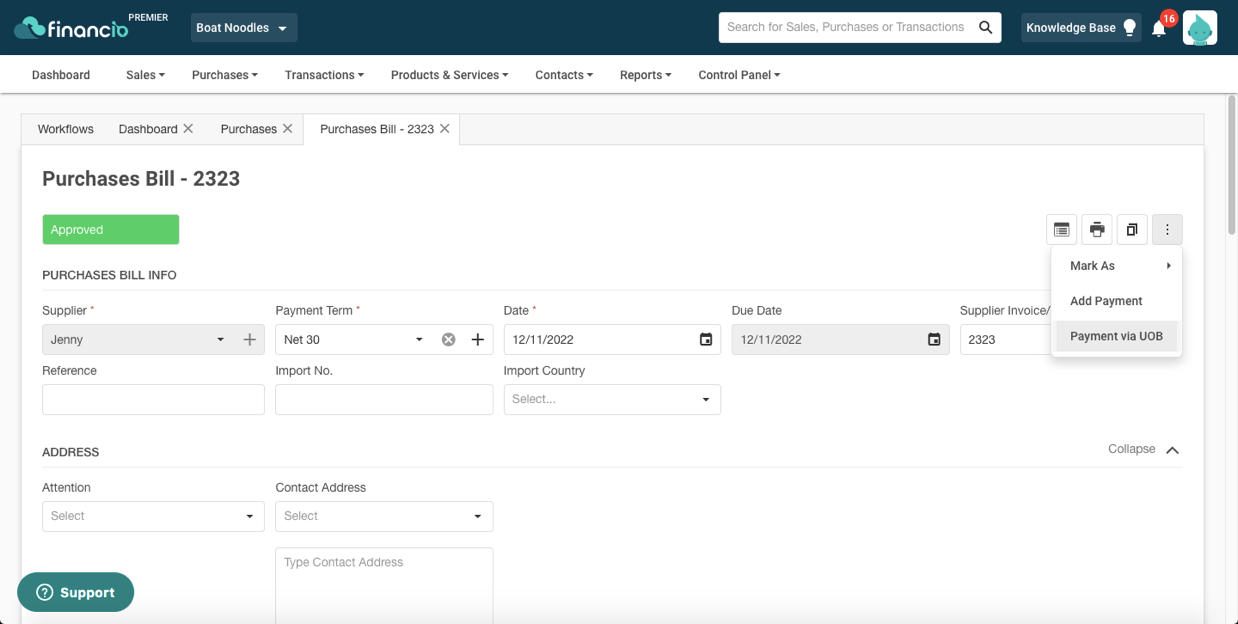Open the Payment Term dropdown arrow
Image resolution: width=1238 pixels, height=624 pixels.
point(419,340)
